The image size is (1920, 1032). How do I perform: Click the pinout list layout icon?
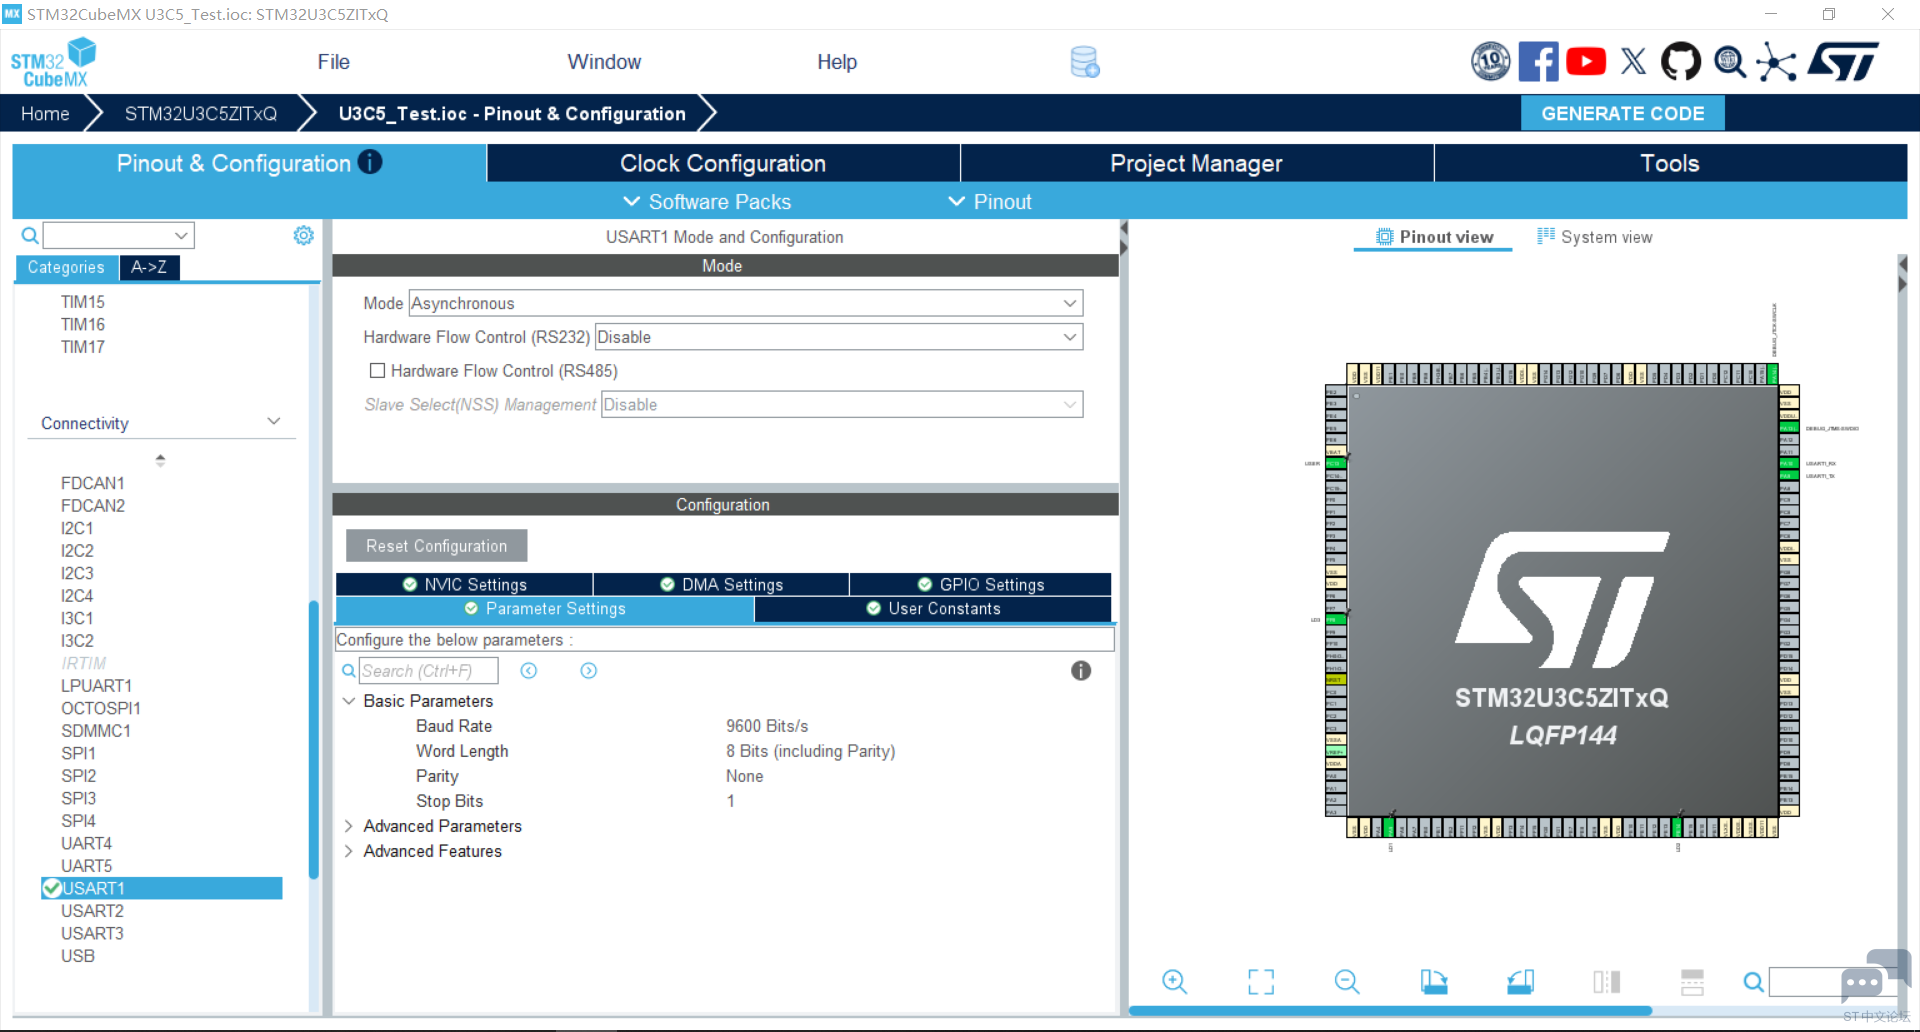tap(1692, 982)
